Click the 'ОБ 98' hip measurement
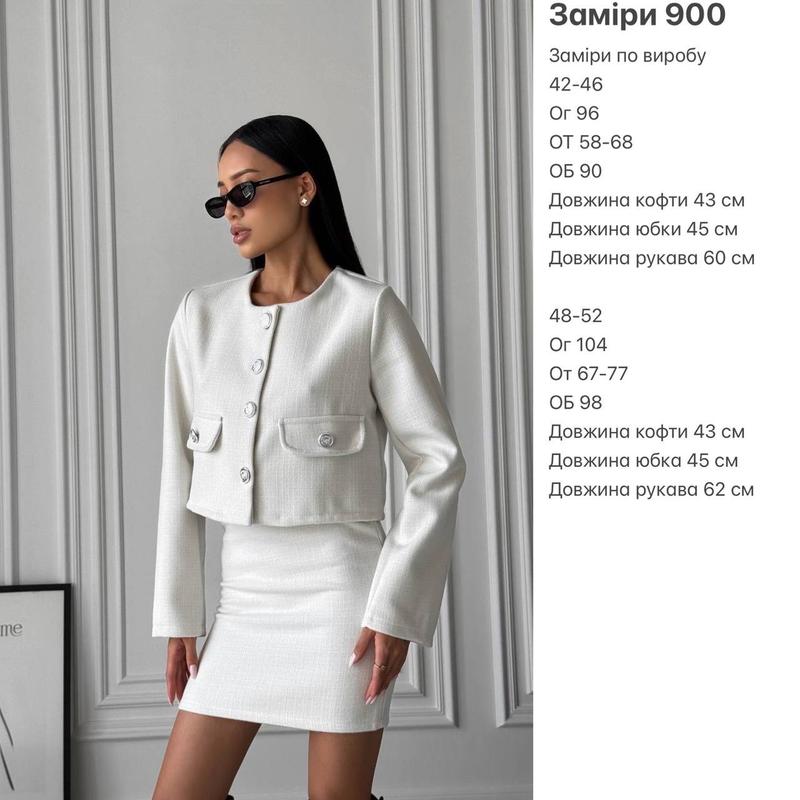Viewport: 800px width, 800px height. tap(576, 403)
